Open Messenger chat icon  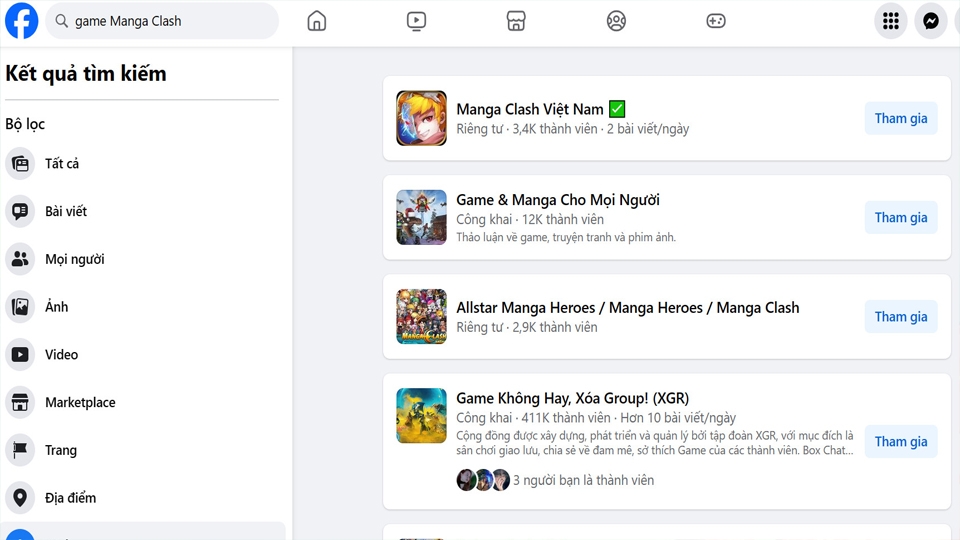(931, 21)
